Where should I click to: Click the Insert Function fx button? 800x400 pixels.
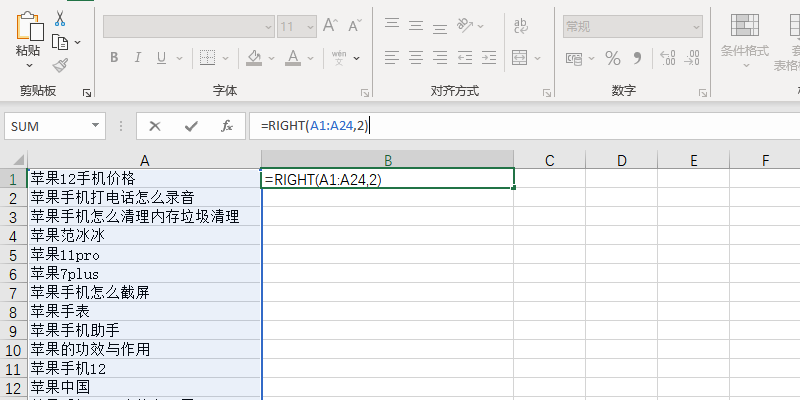(x=227, y=126)
